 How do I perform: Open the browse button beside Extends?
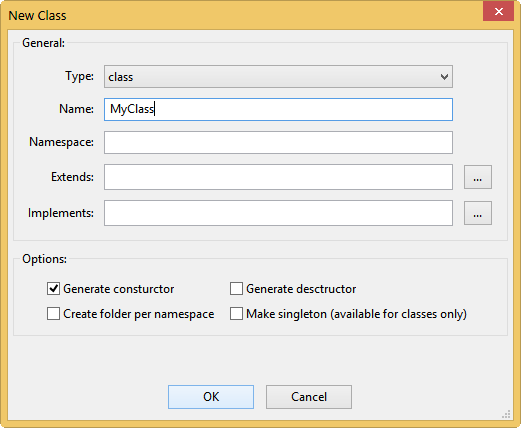478,177
